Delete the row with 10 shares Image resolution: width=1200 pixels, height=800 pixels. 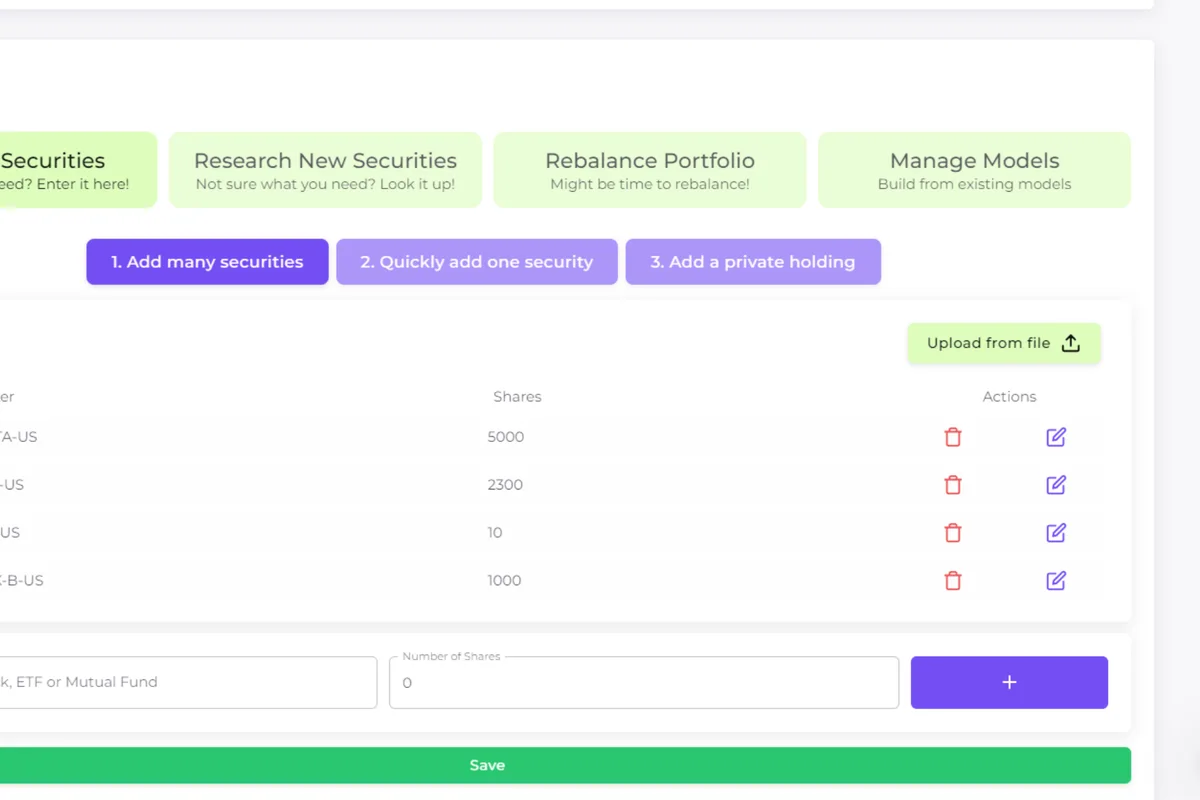point(953,533)
